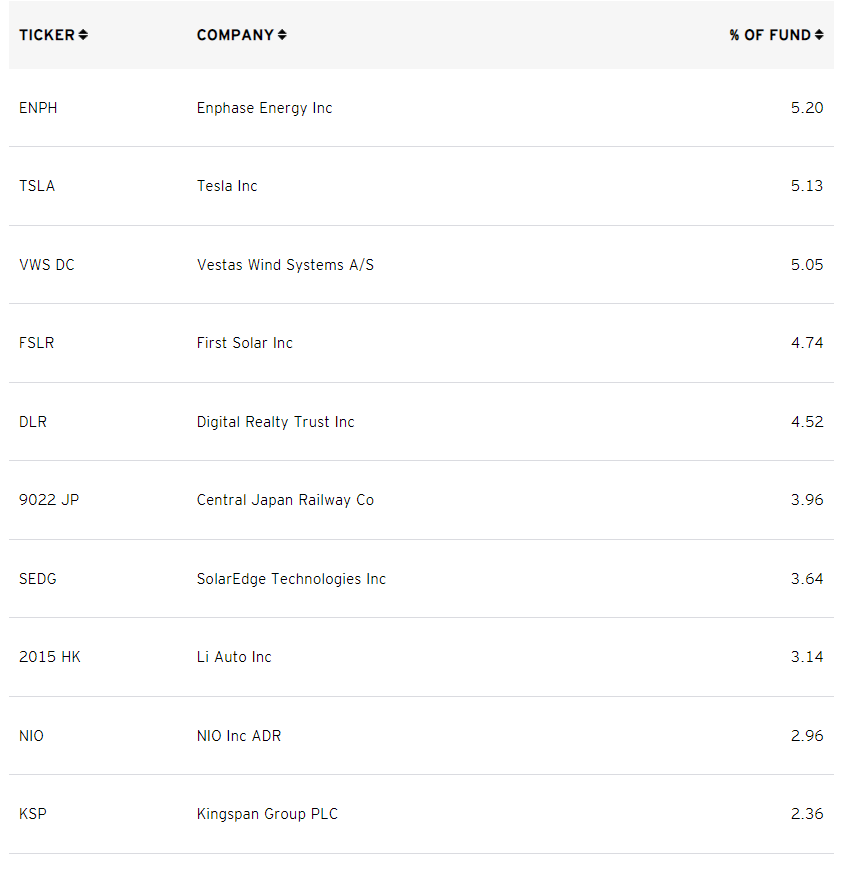Click the ENPH ticker symbol
843x870 pixels.
[38, 108]
